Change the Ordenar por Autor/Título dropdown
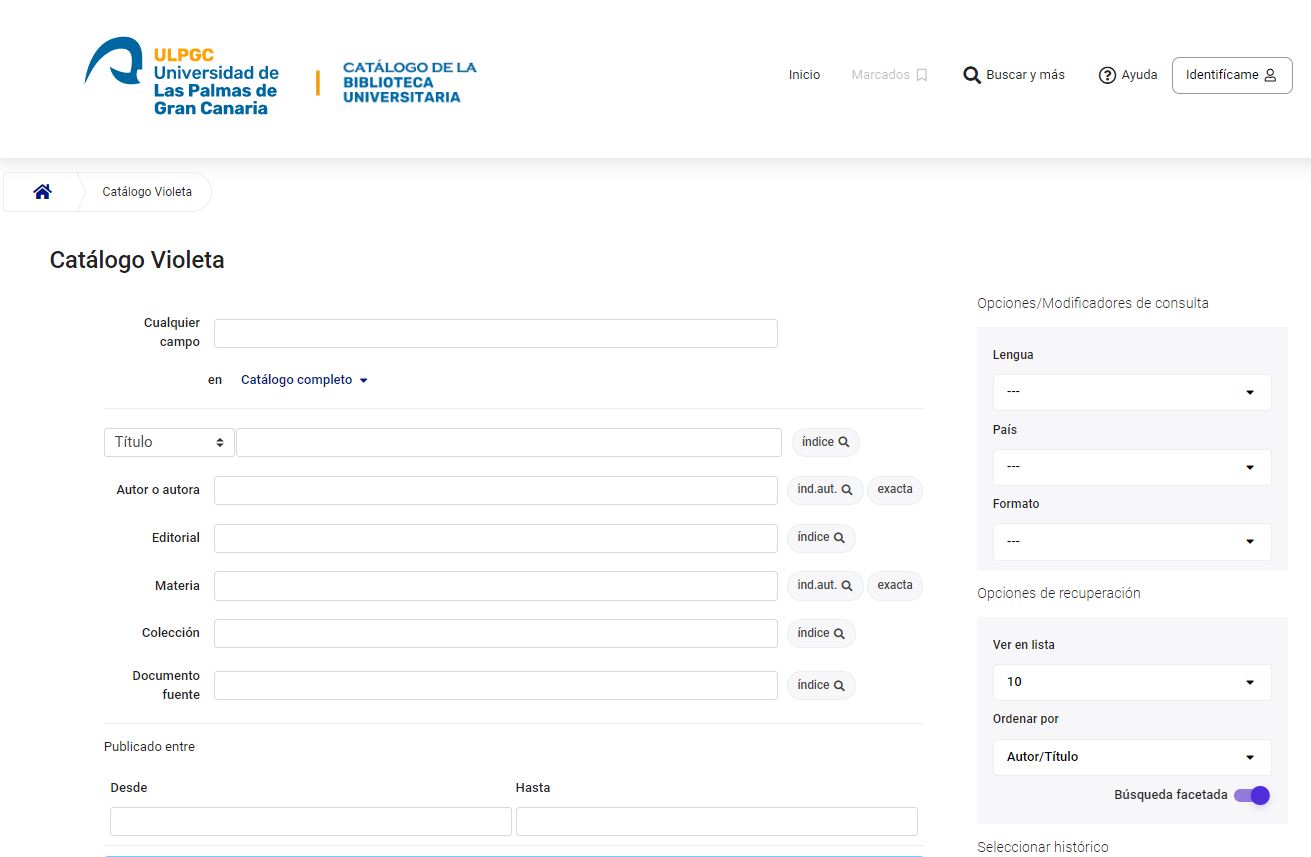 tap(1132, 757)
